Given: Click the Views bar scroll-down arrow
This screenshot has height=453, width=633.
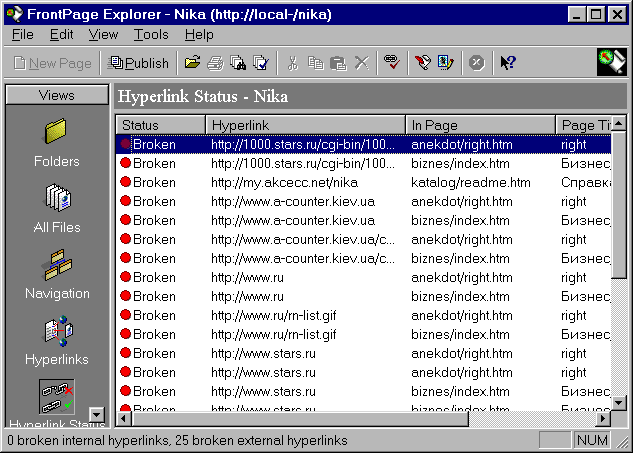Looking at the screenshot, I should [x=97, y=414].
